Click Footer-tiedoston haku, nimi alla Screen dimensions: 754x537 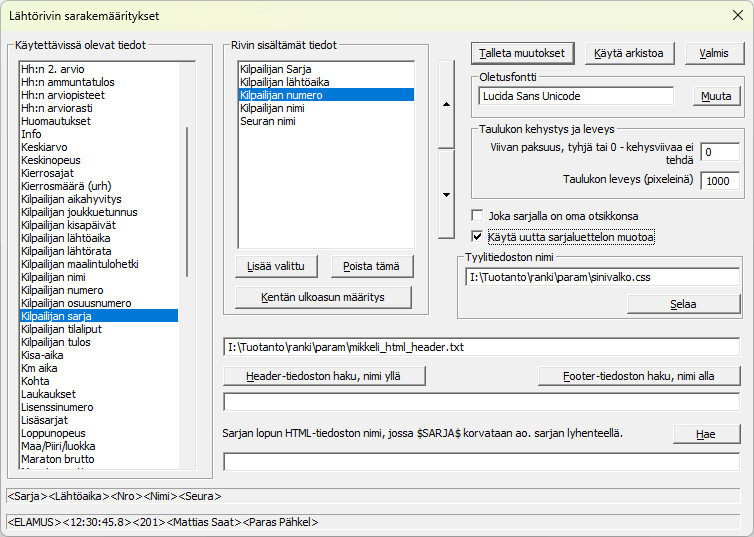point(639,376)
